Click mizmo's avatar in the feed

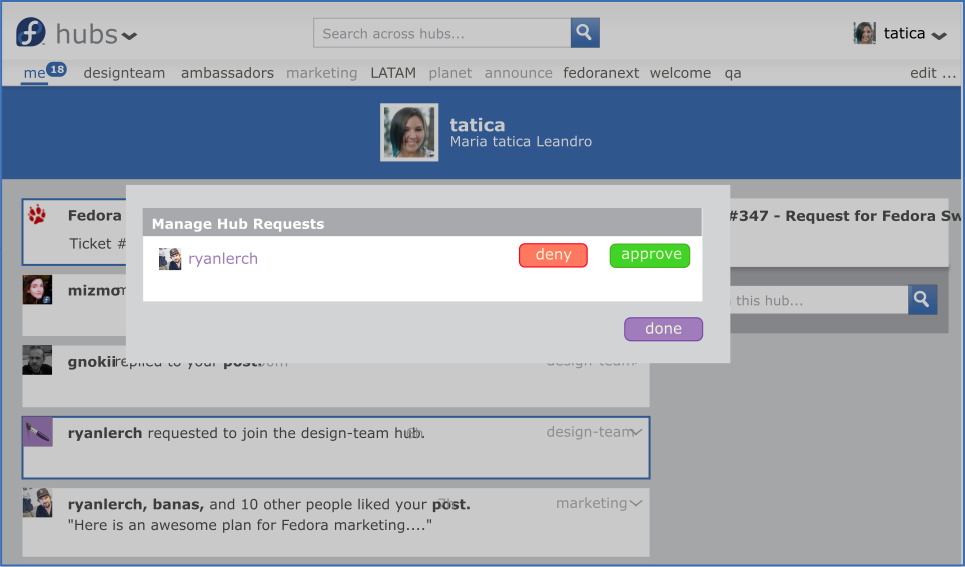[37, 289]
